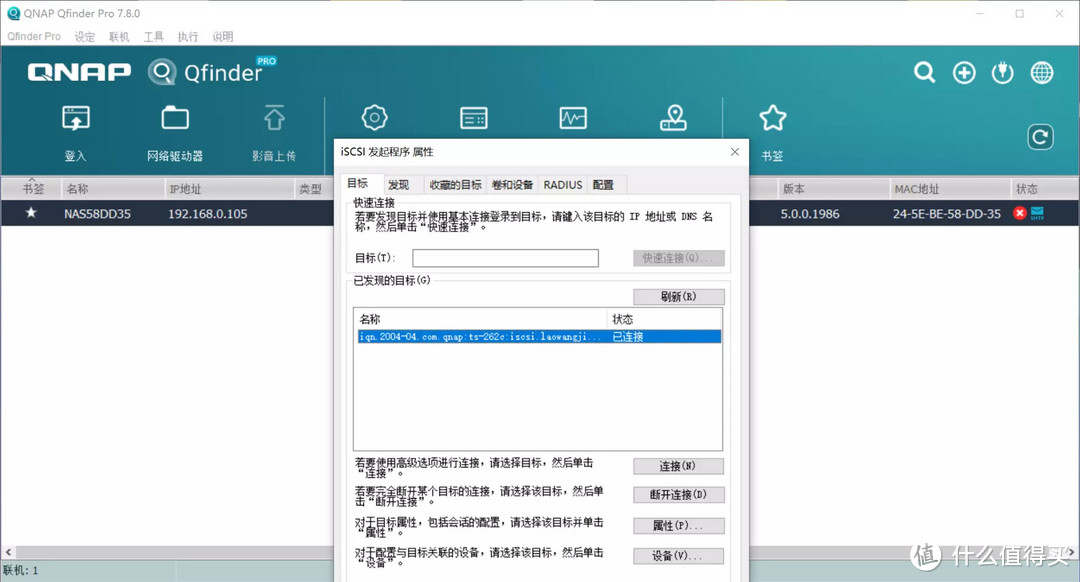1080x582 pixels.
Task: Click the QNAP logo
Action: 79,72
